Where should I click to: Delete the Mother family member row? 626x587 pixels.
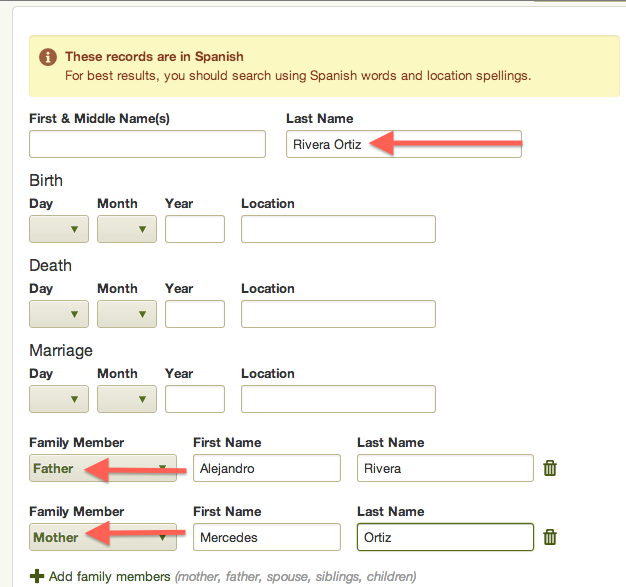tap(550, 537)
